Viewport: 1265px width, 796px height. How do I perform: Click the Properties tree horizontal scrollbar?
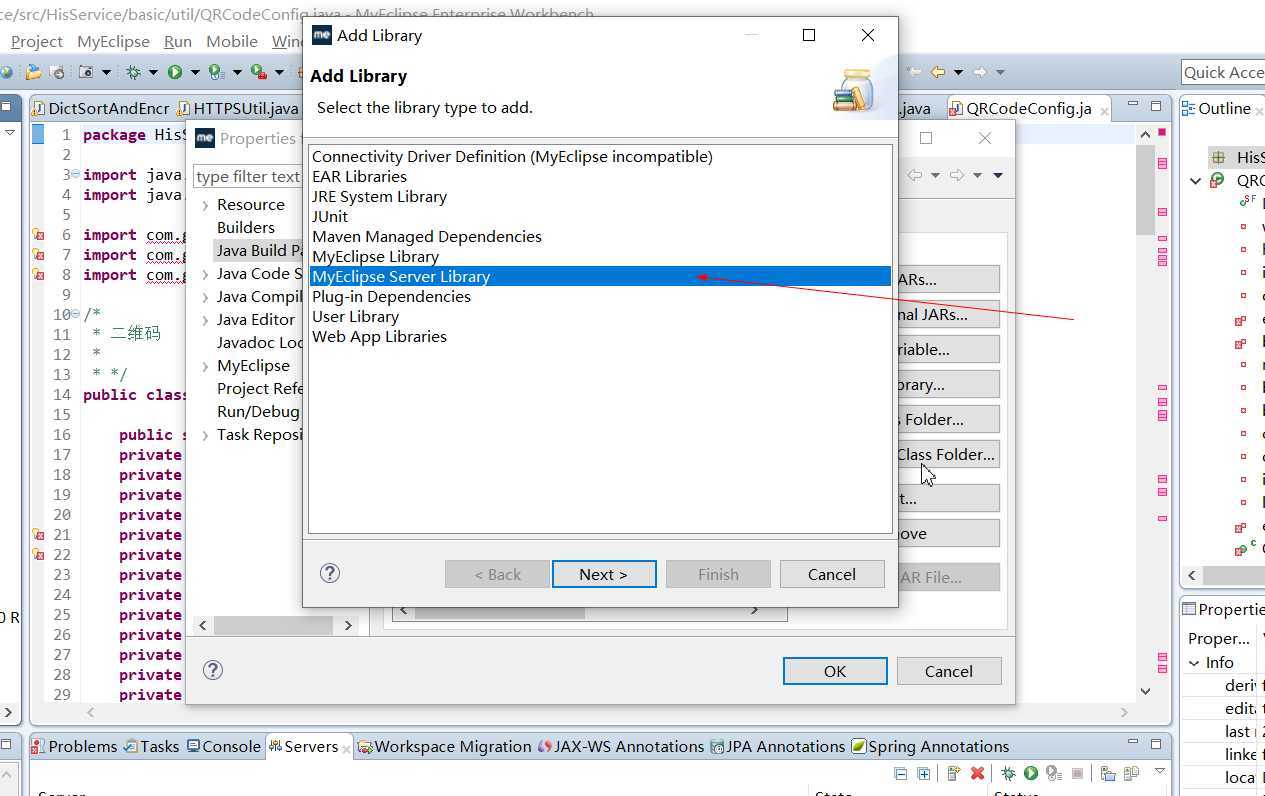(275, 625)
